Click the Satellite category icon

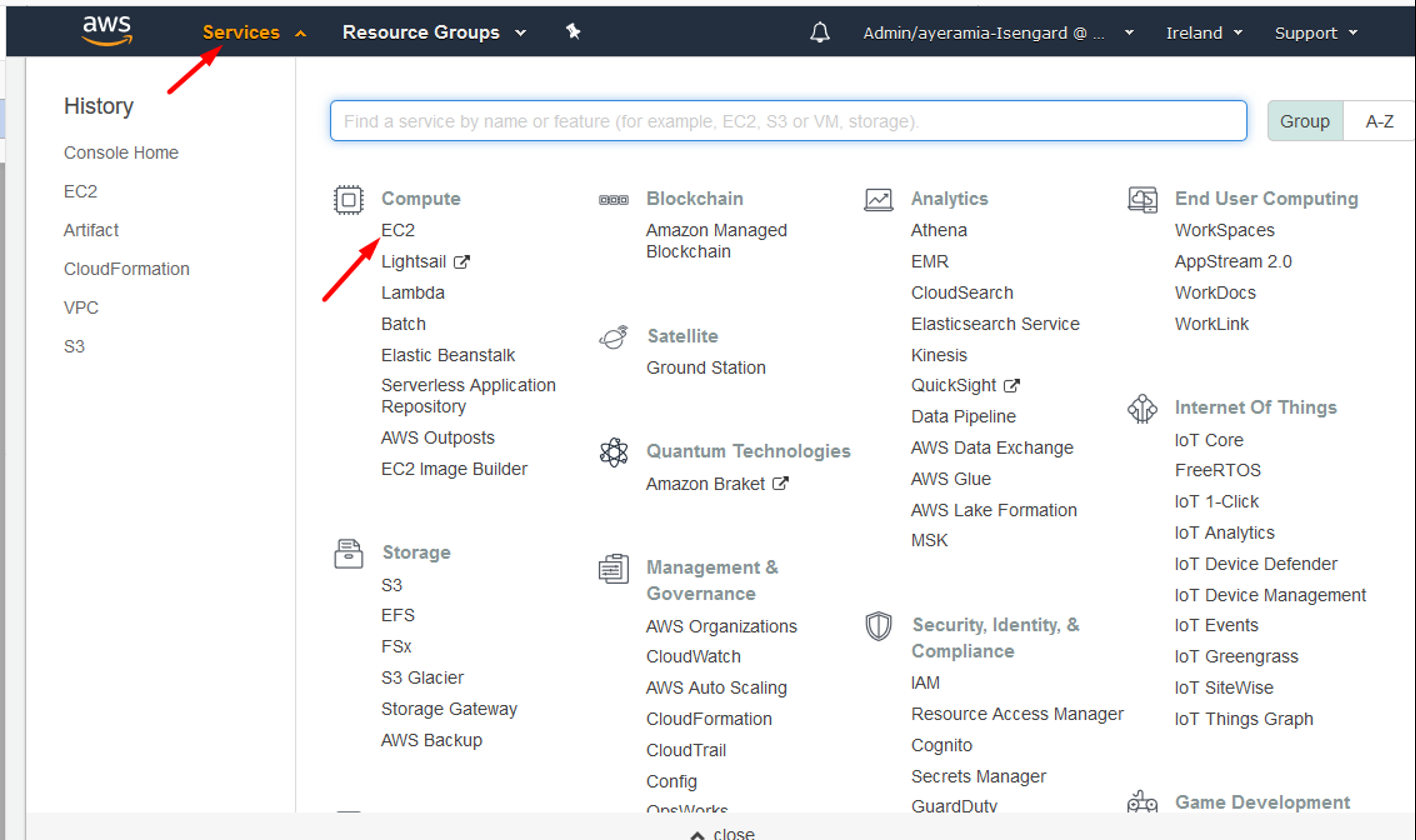[x=613, y=337]
